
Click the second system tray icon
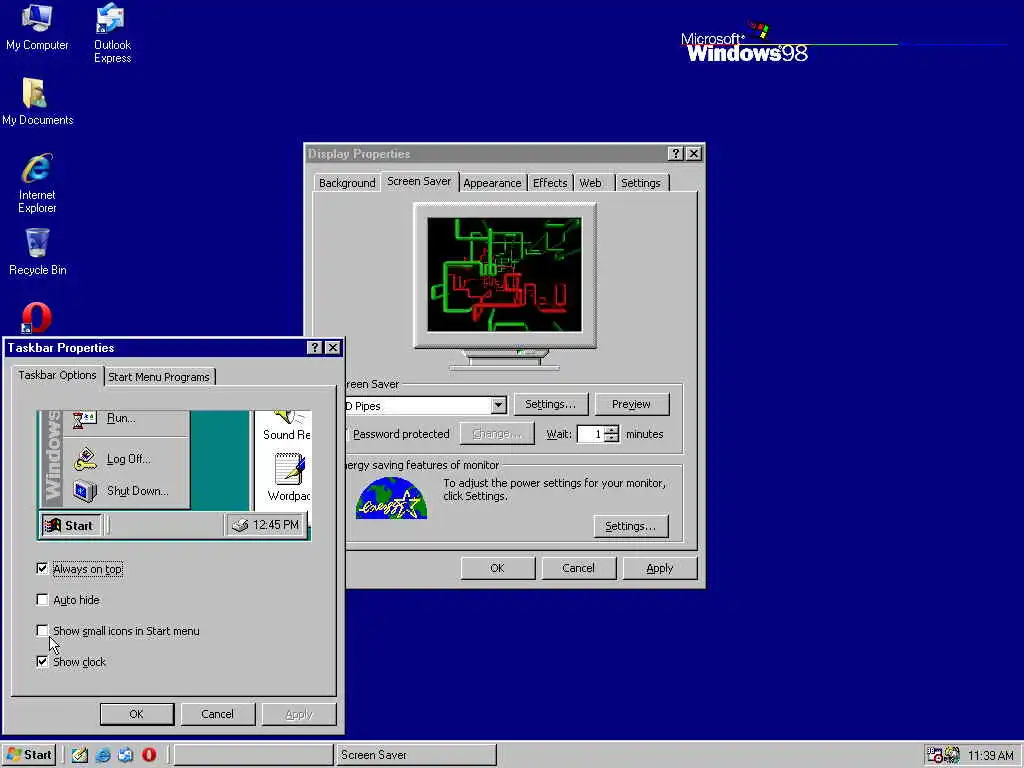coord(952,755)
